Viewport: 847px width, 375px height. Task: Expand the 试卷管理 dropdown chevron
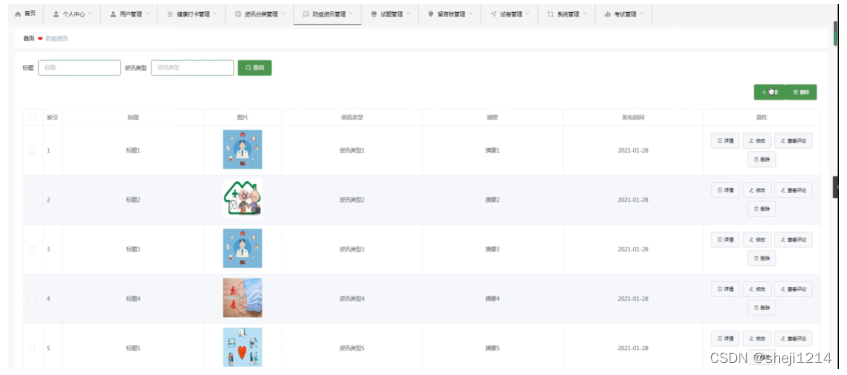[528, 14]
